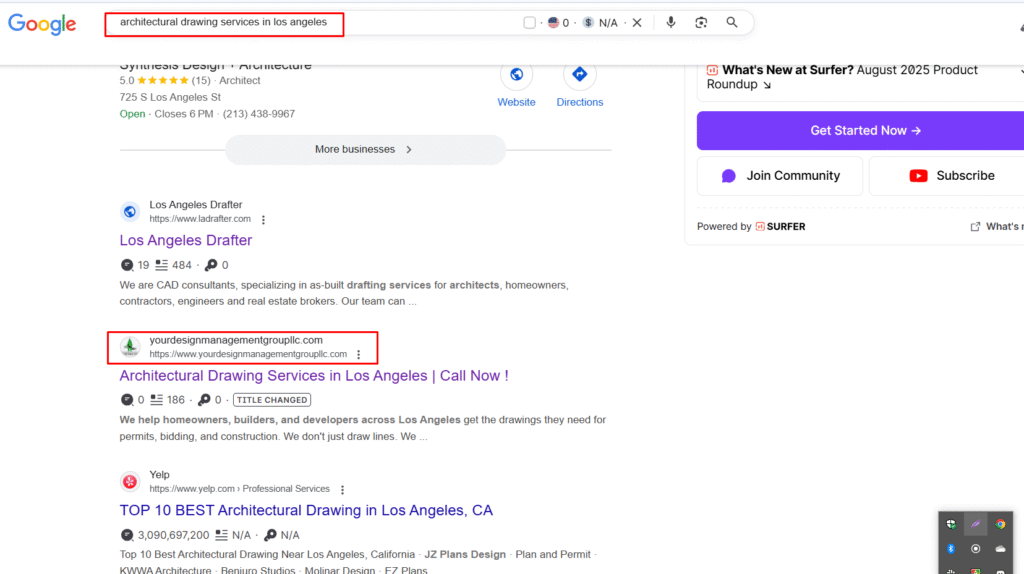Tick the checkbox in the search bar
The height and width of the screenshot is (574, 1024).
click(x=530, y=23)
